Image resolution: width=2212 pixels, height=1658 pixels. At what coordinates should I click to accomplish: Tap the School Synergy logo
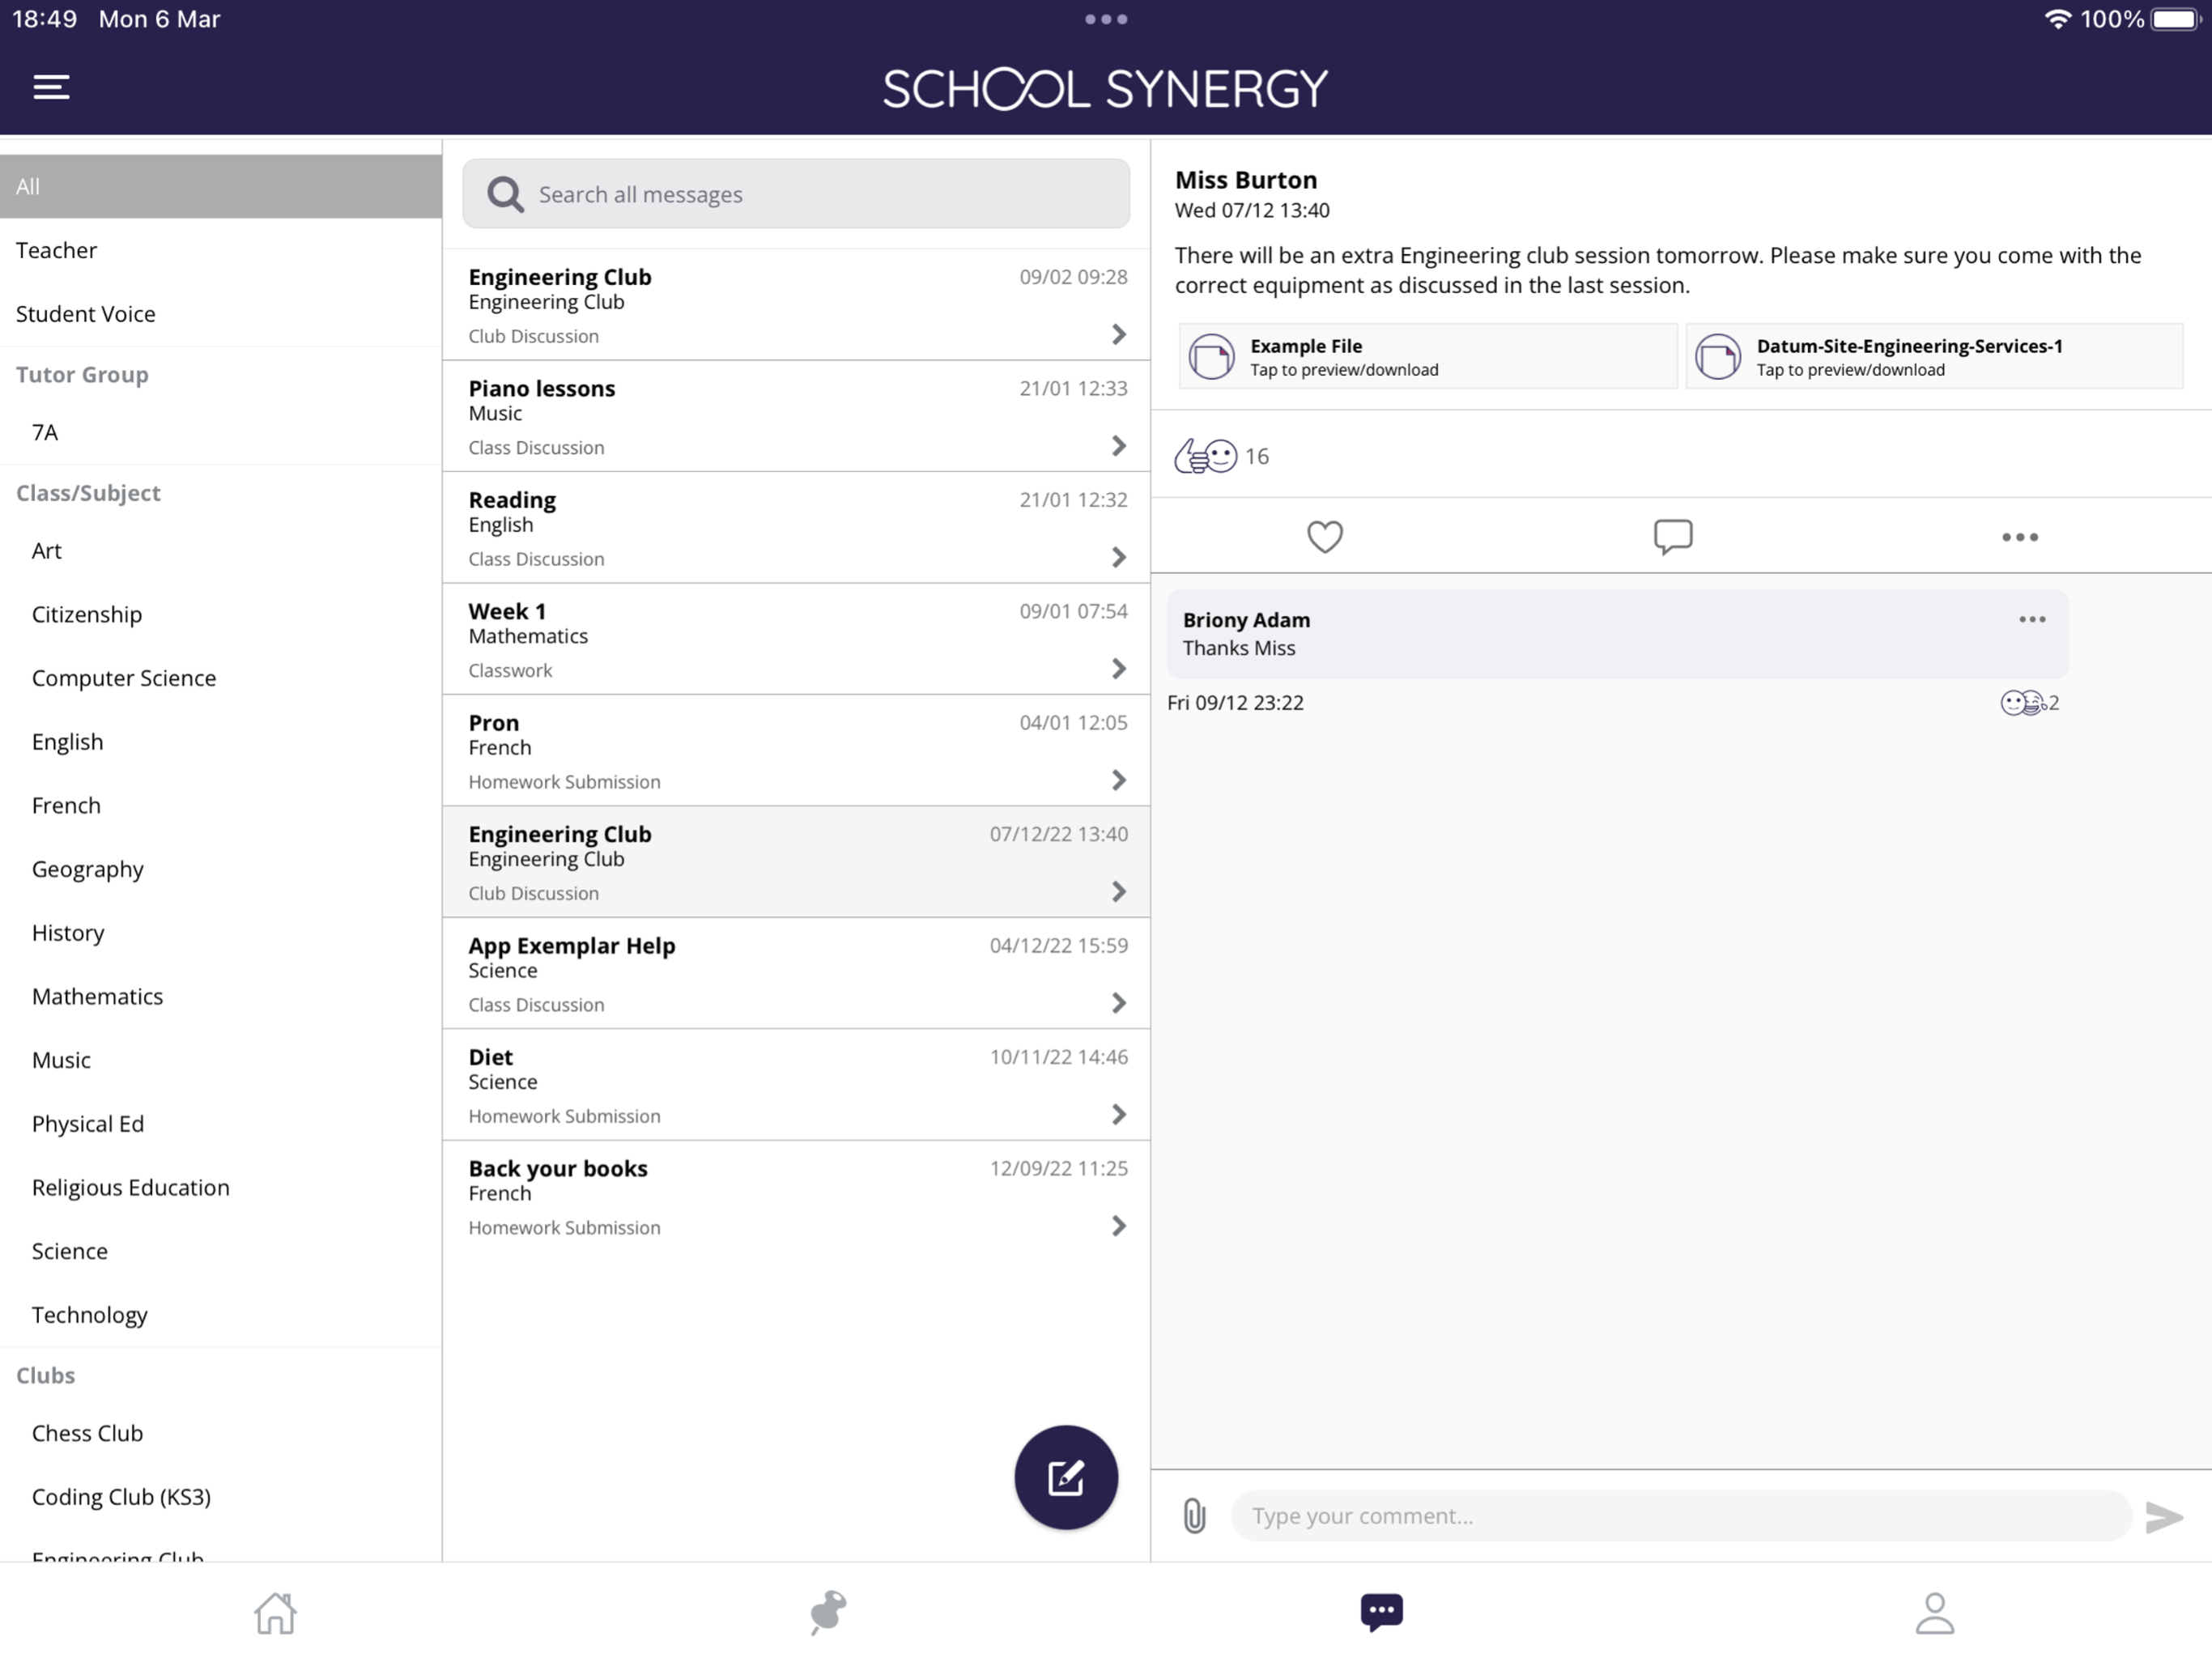point(1105,88)
